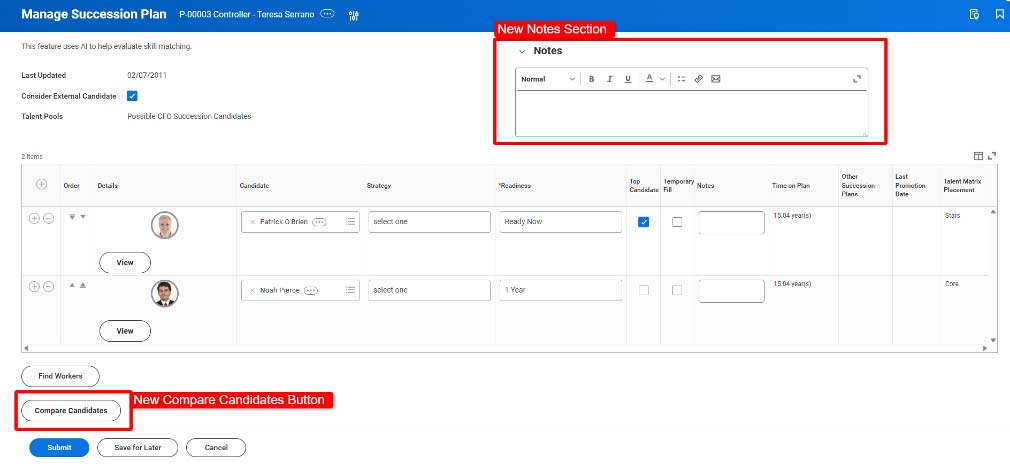Viewport: 1010px width, 467px height.
Task: Apply italic formatting in the Notes editor
Action: [x=609, y=79]
